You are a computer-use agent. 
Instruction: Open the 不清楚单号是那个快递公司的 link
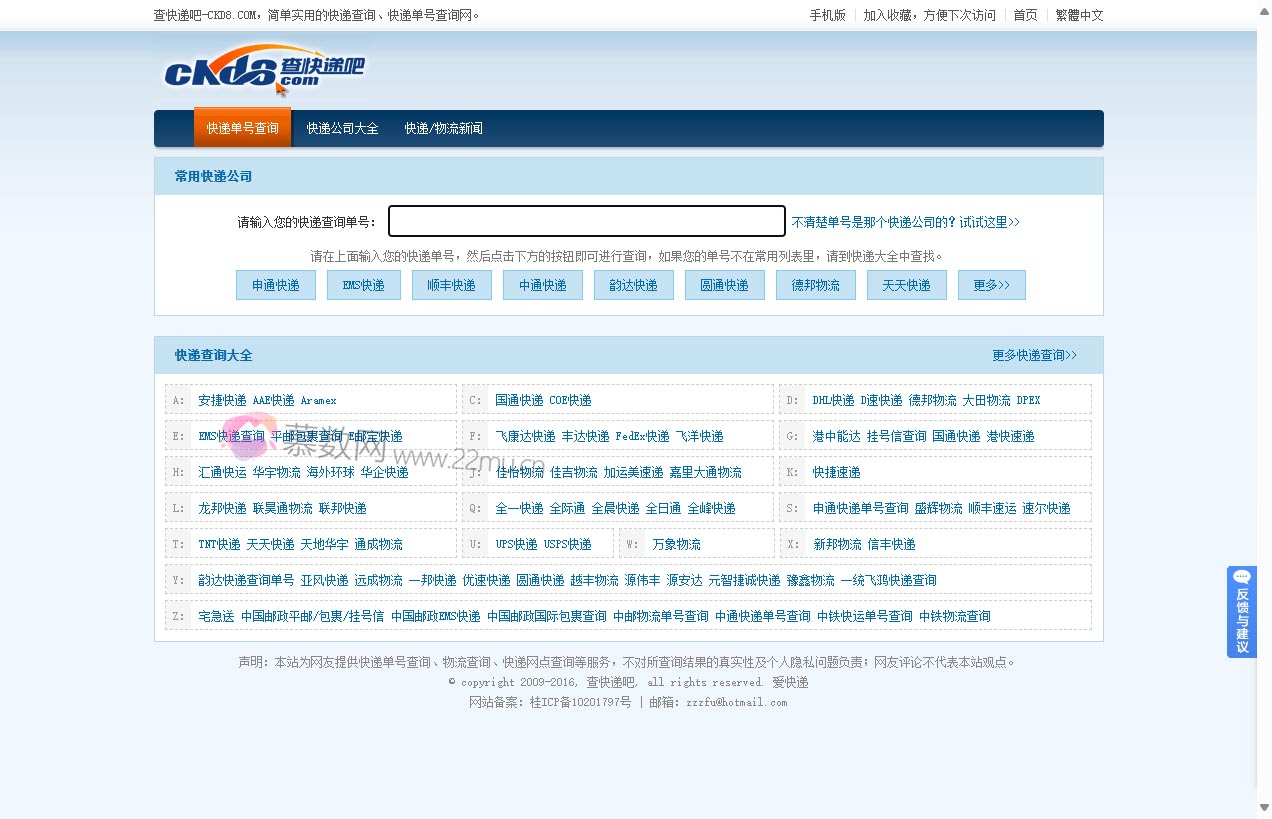tap(905, 222)
